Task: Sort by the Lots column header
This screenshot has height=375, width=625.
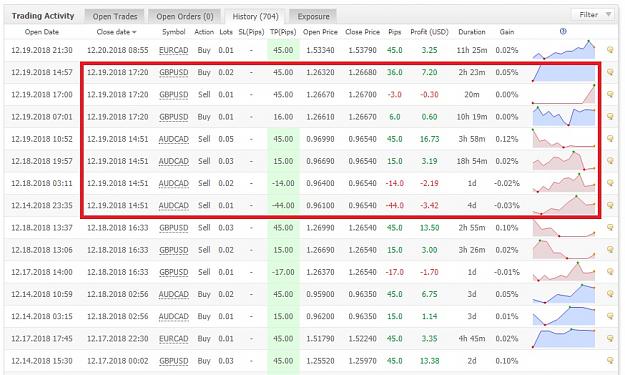Action: (226, 32)
